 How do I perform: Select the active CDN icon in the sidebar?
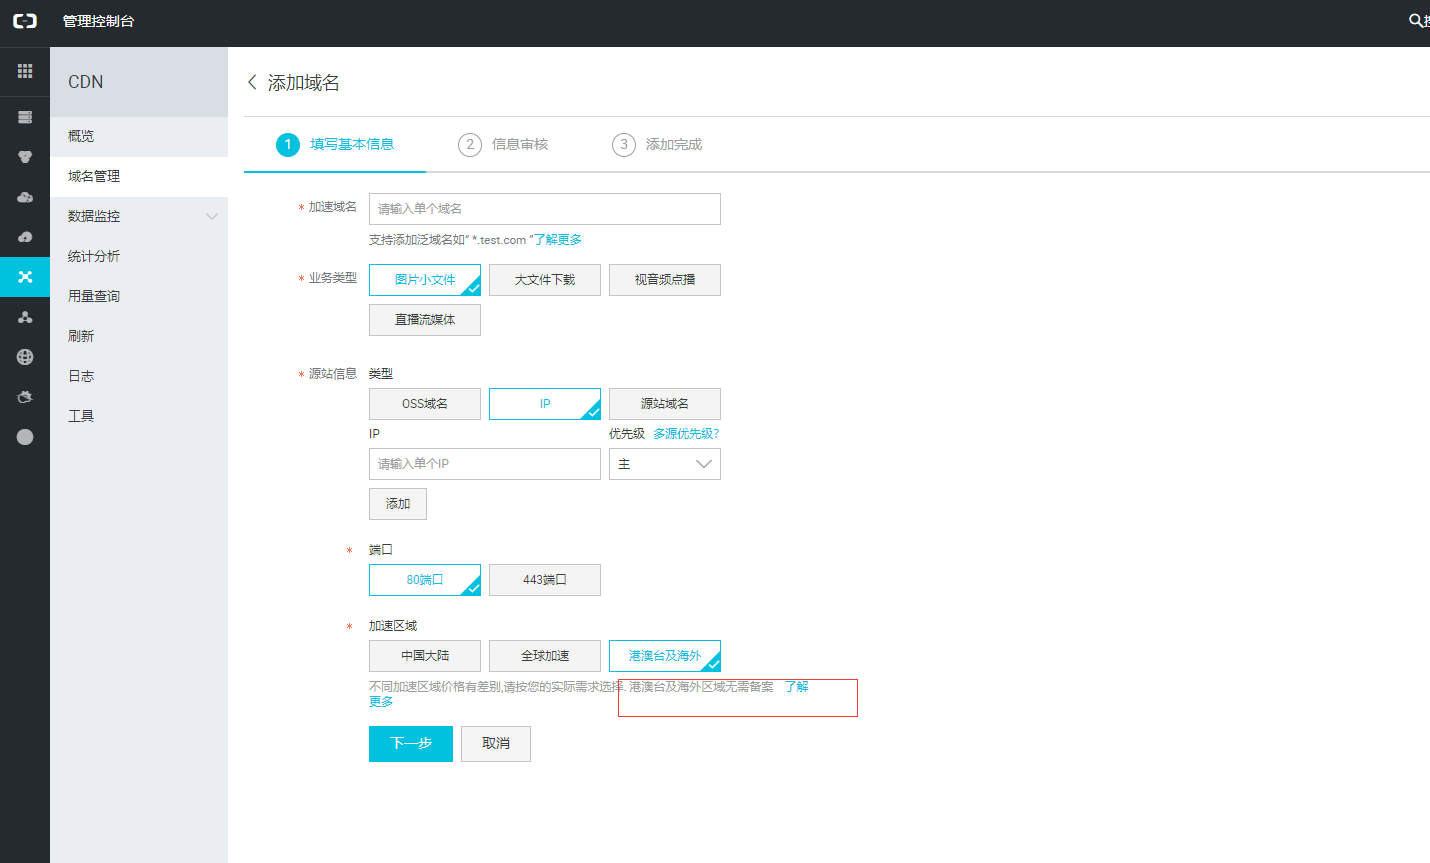[25, 277]
